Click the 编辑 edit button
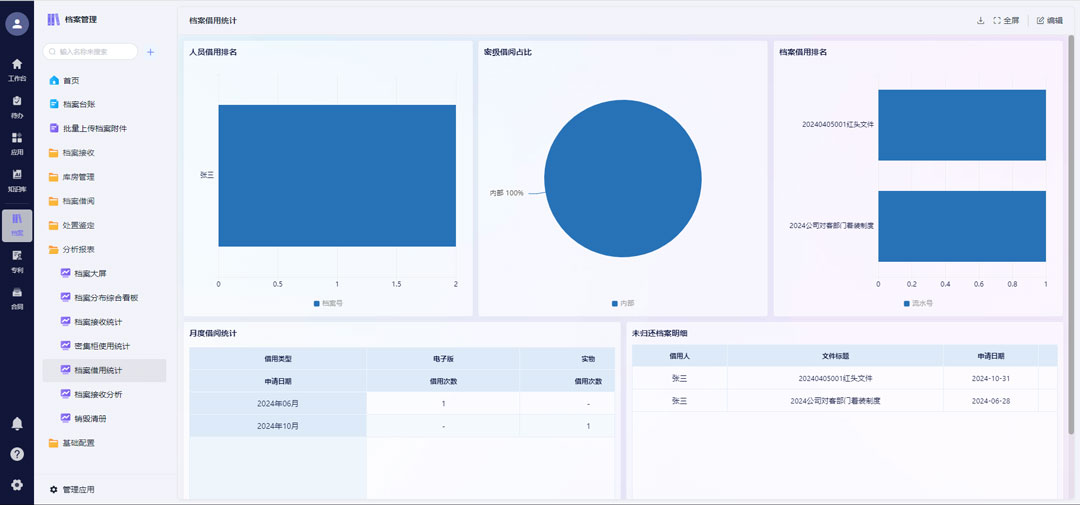The width and height of the screenshot is (1080, 505). coord(1049,20)
